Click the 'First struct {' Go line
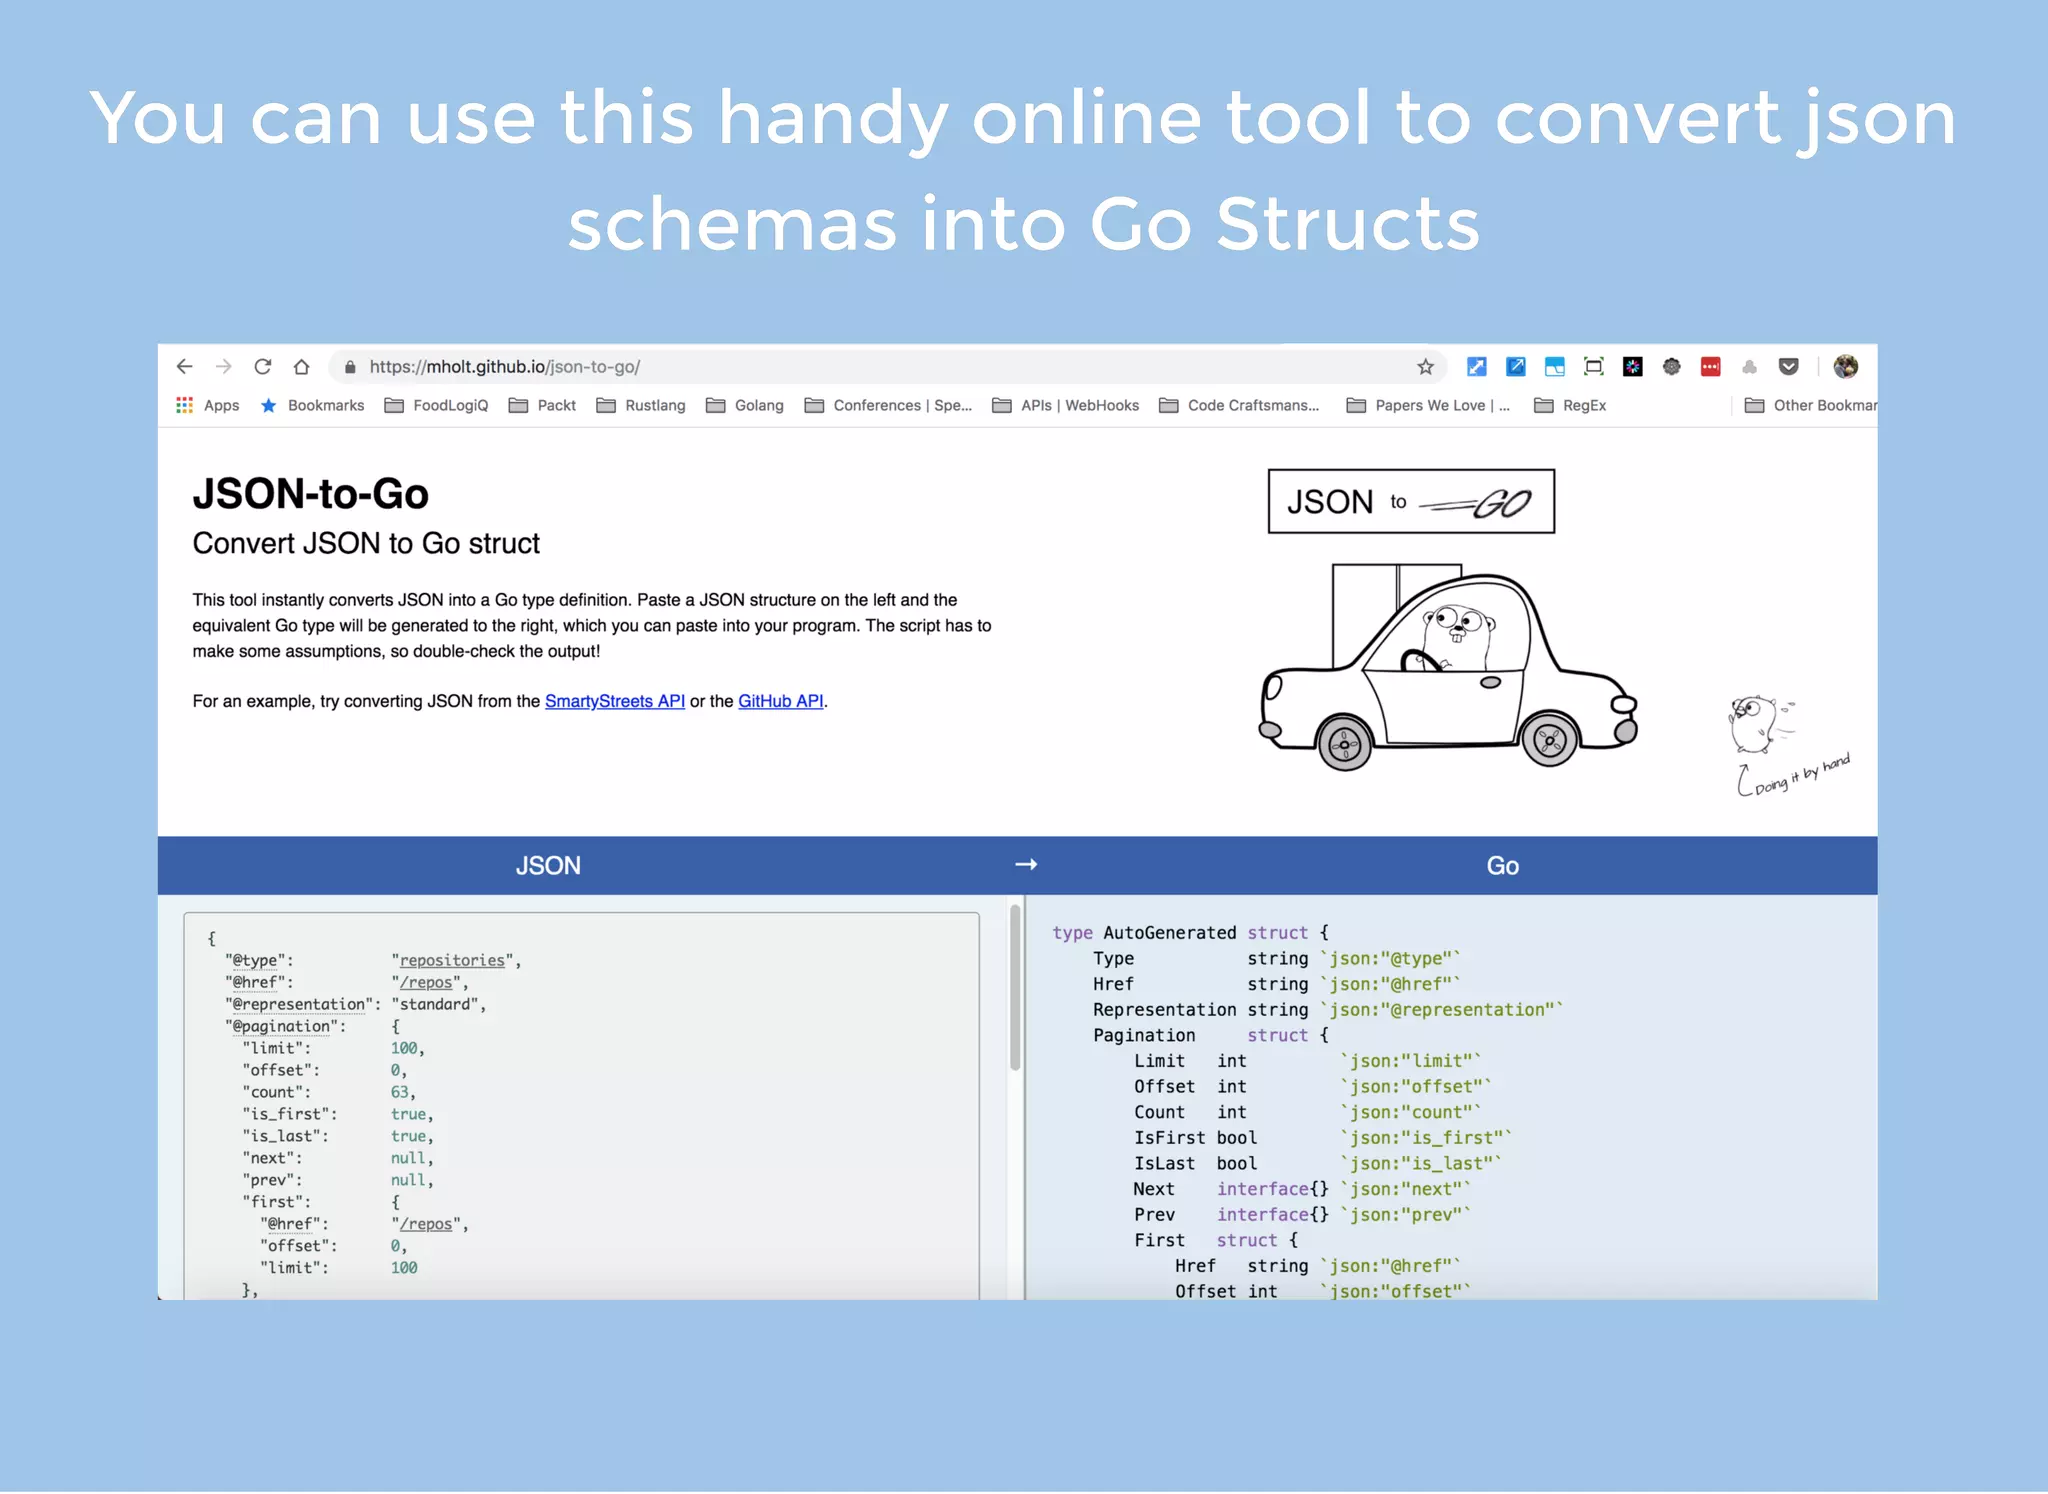 1216,1240
